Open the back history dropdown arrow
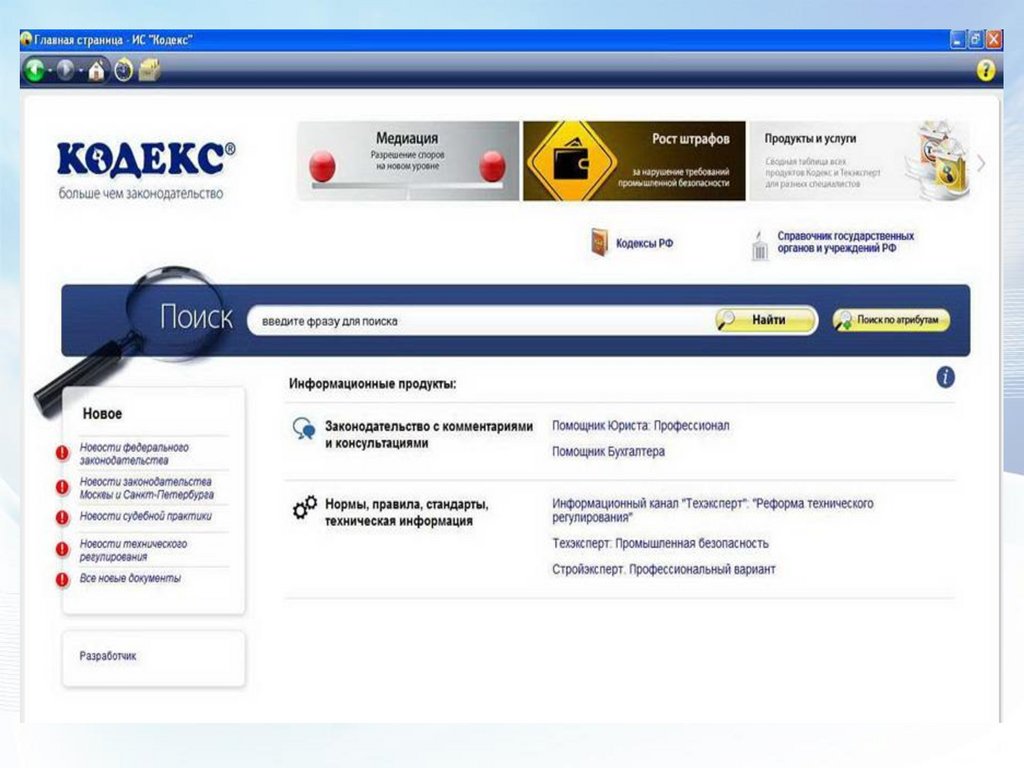 50,71
